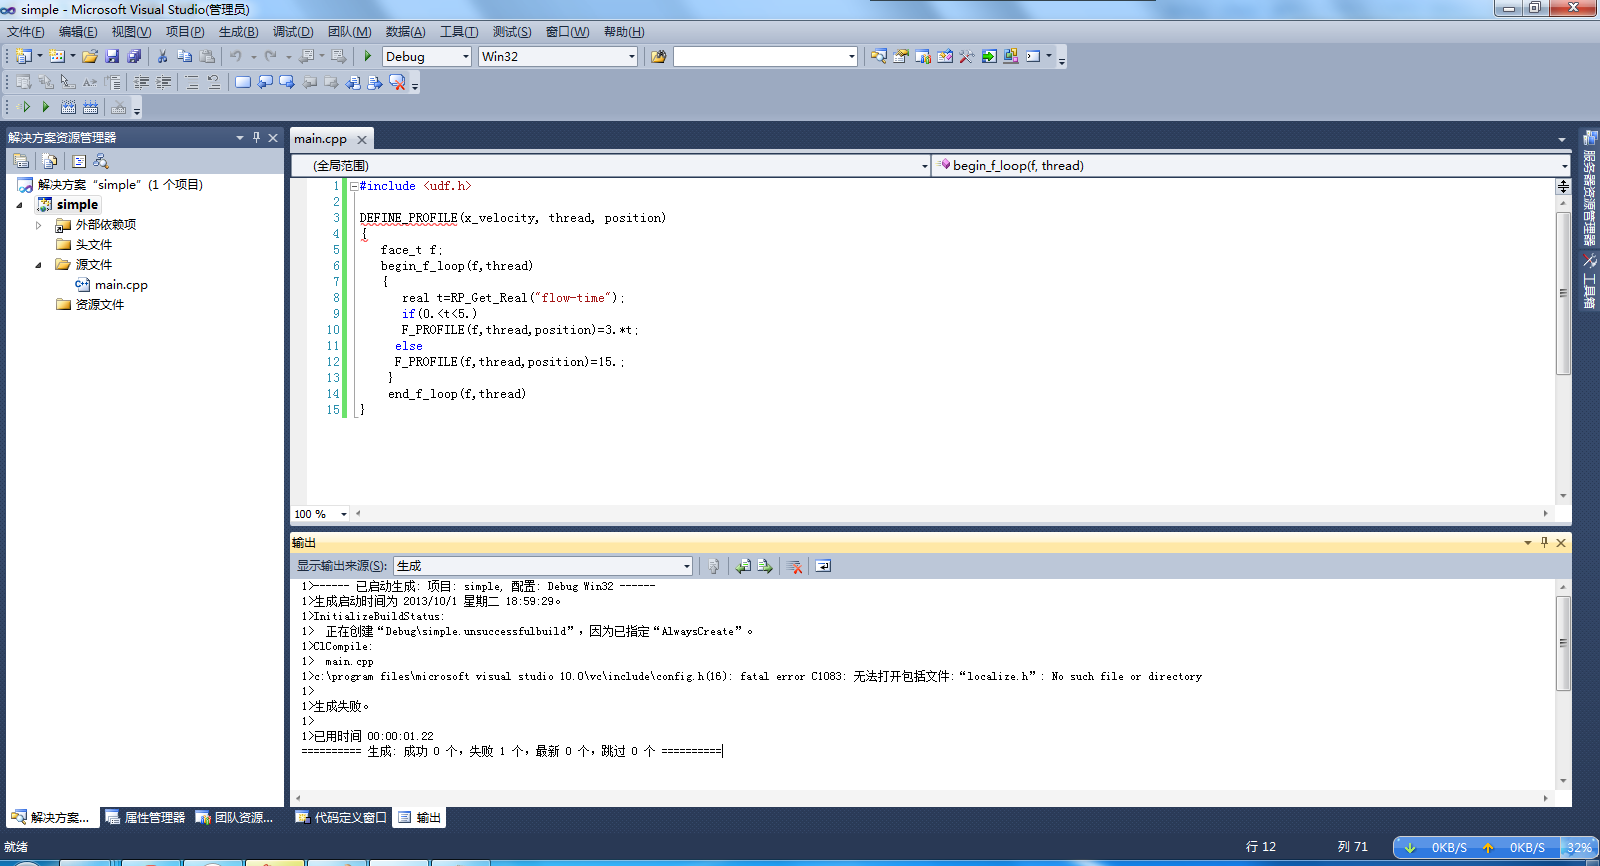The image size is (1600, 866).
Task: Click the output panel vertical scrollbar
Action: (x=1563, y=642)
